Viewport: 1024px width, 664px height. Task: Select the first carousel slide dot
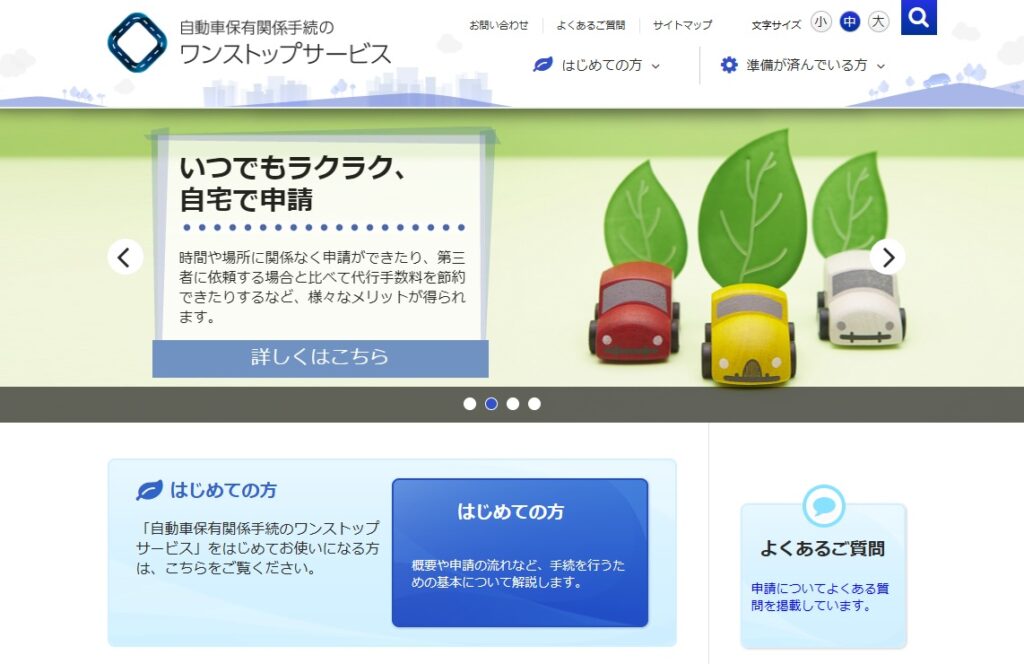[x=470, y=404]
